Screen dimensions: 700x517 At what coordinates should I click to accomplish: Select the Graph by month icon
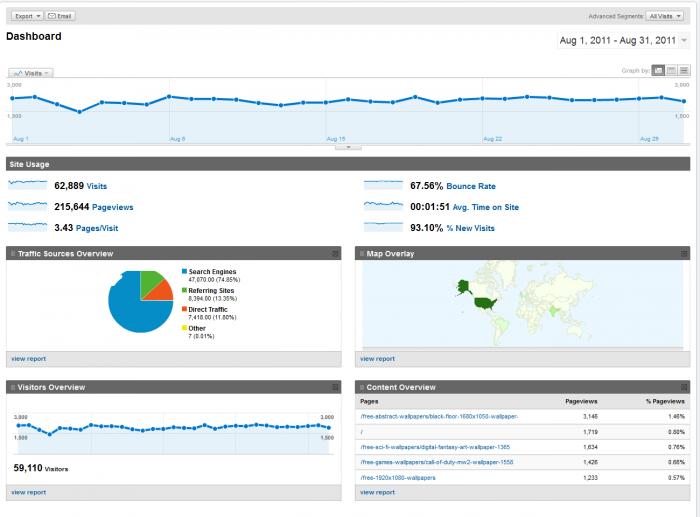684,71
